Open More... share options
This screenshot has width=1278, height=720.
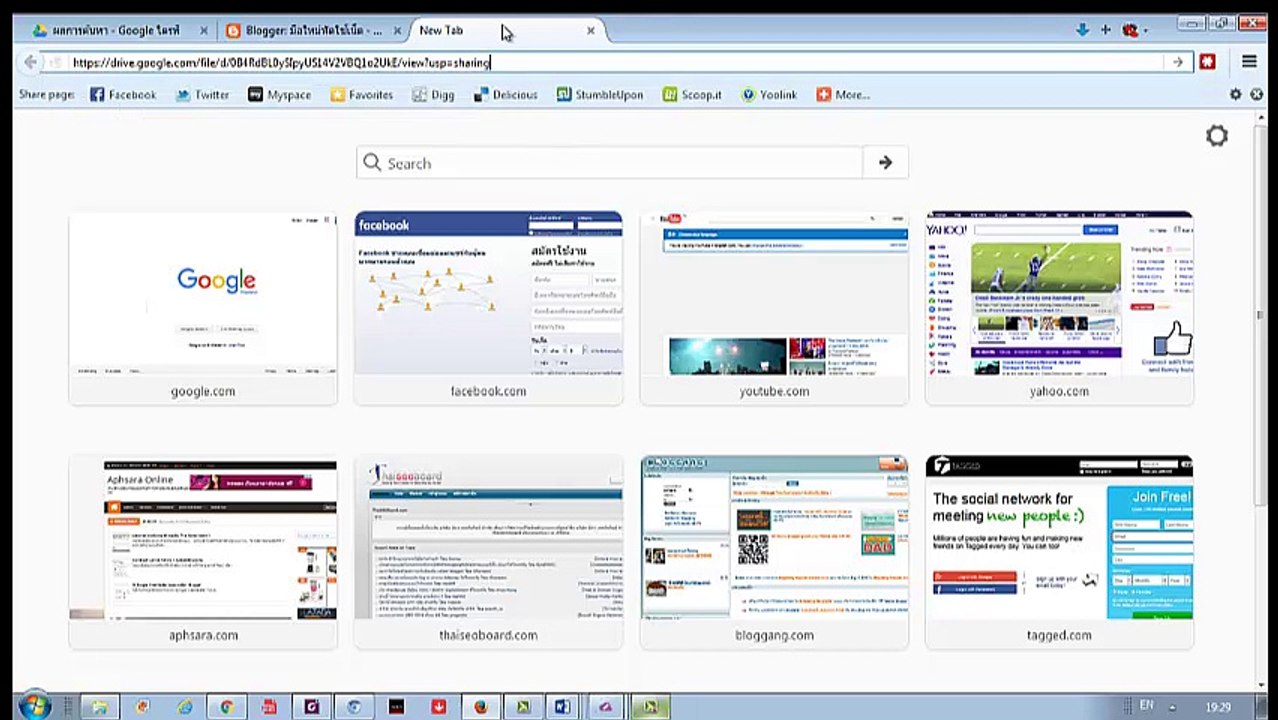click(842, 95)
